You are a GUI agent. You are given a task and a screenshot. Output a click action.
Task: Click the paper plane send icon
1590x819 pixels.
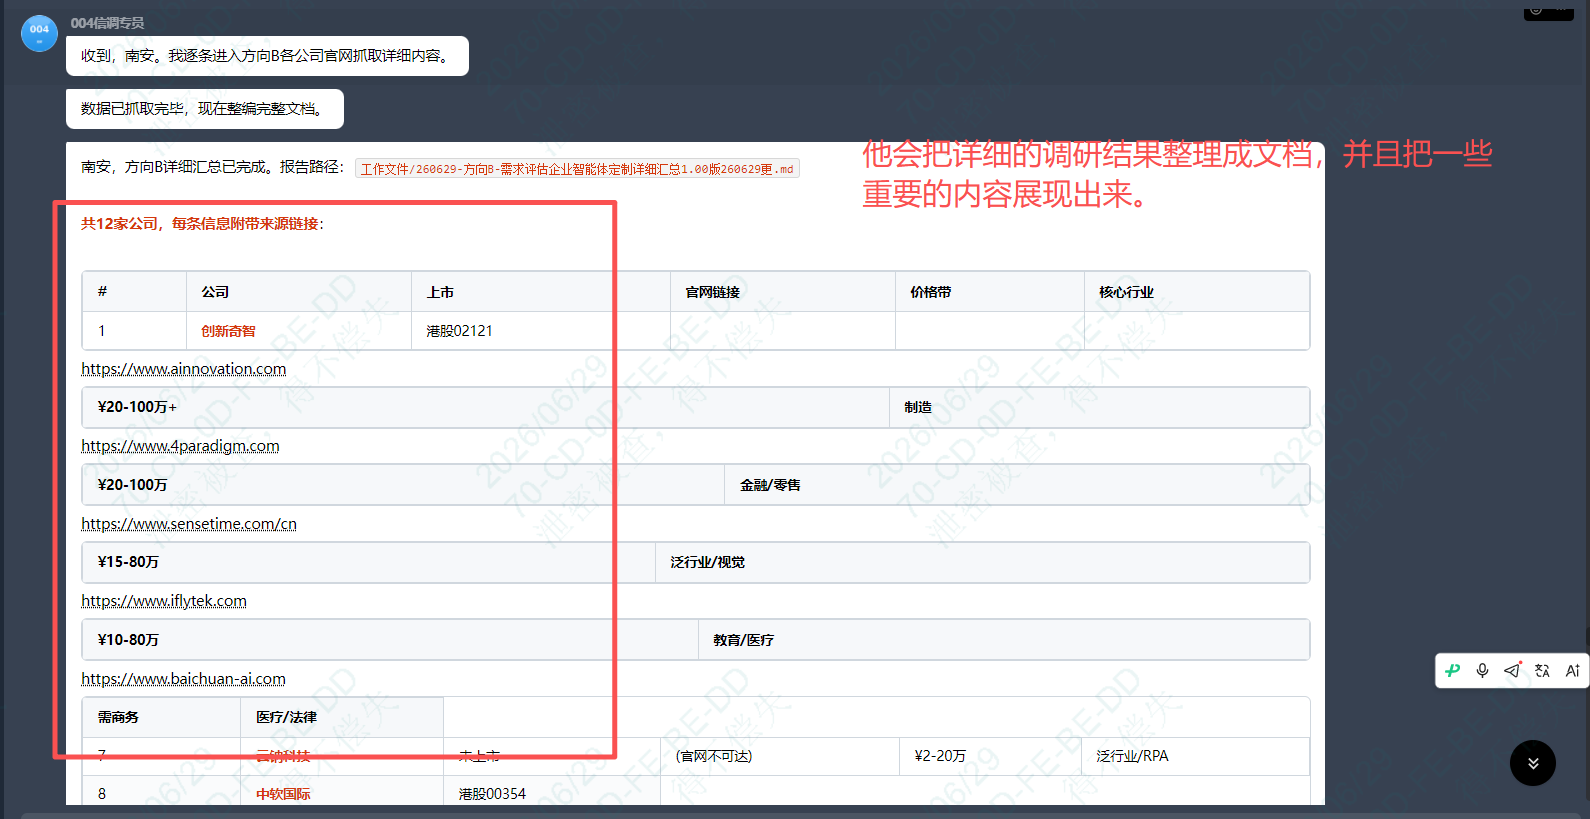click(x=1513, y=670)
